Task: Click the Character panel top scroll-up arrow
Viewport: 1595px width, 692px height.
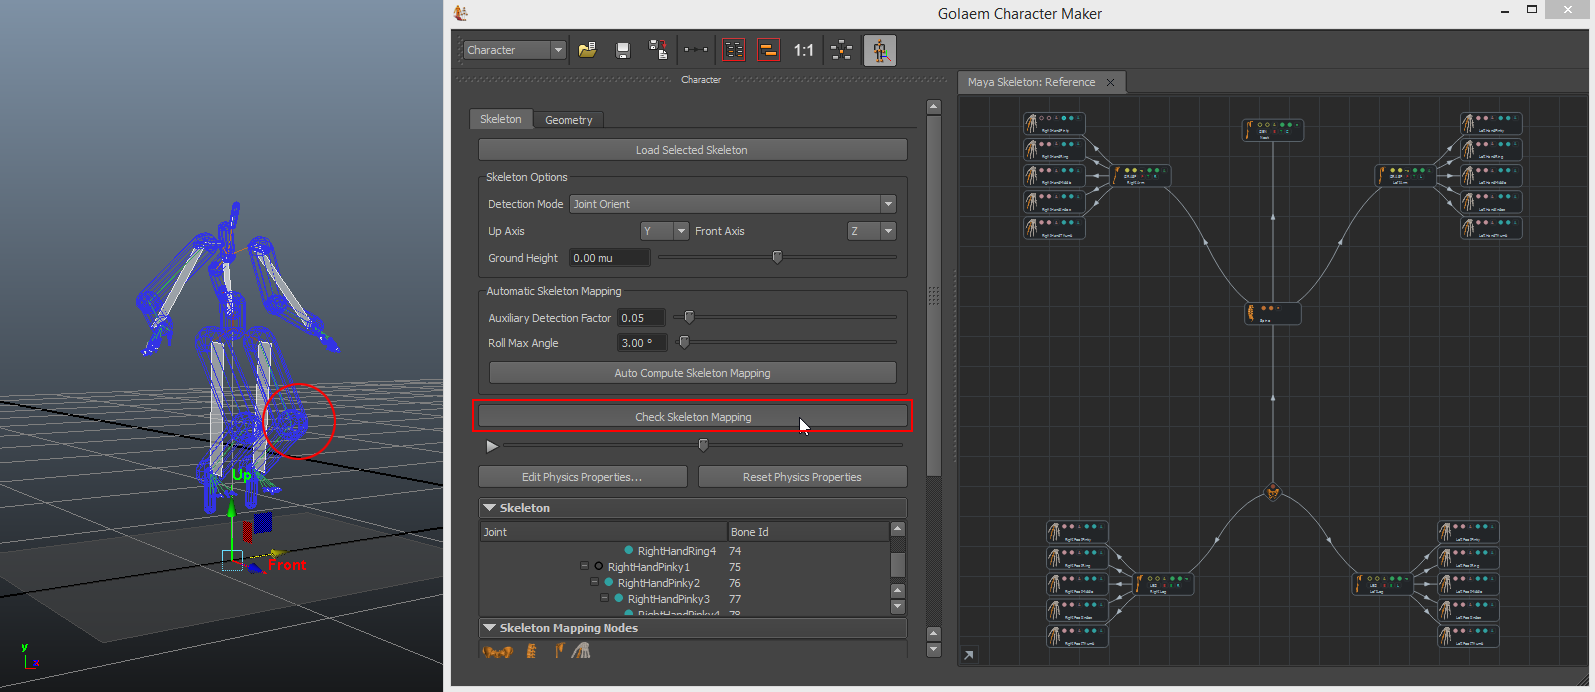Action: click(934, 107)
